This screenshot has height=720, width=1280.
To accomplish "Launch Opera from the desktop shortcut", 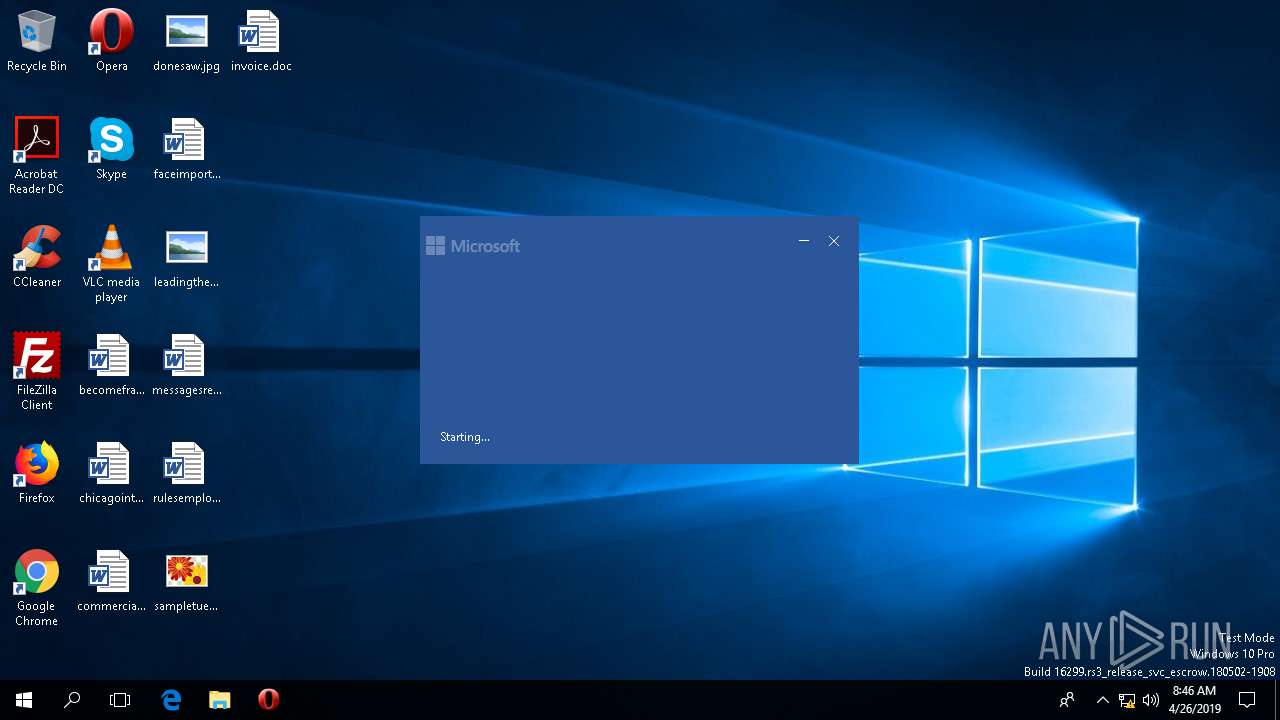I will 111,42.
